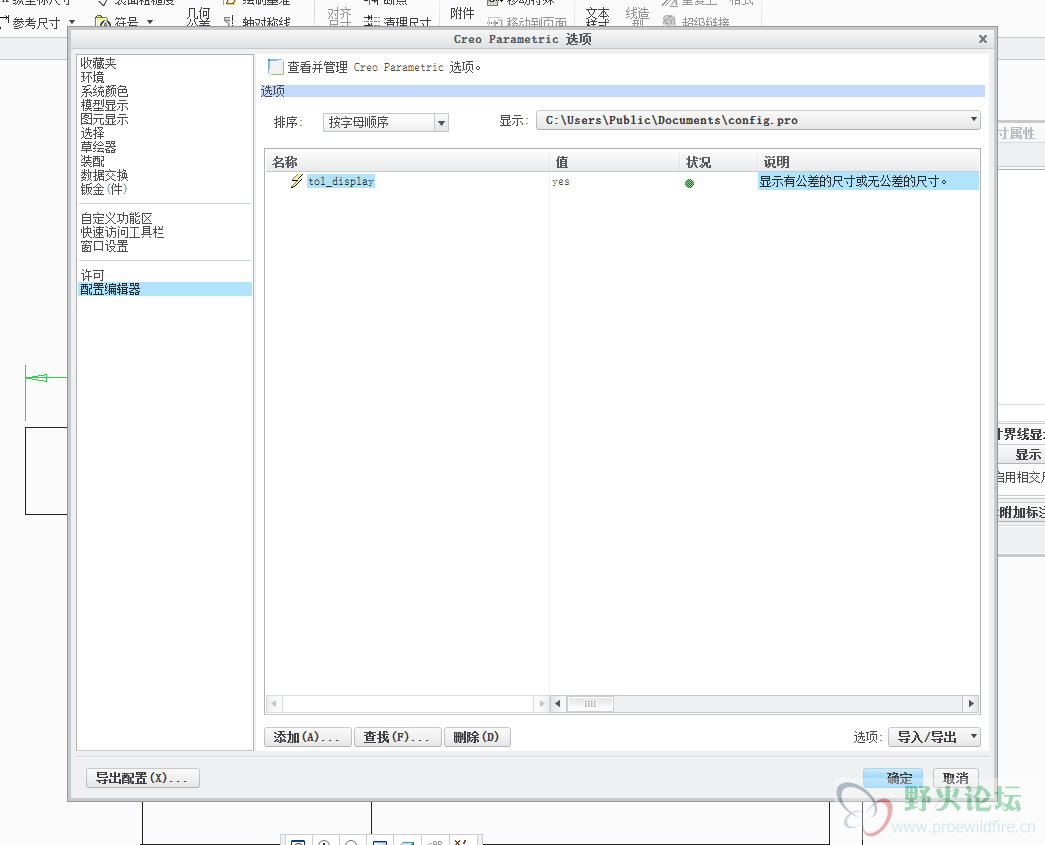Click the 状况 column header
Screen dimensions: 1045x845
click(x=718, y=162)
